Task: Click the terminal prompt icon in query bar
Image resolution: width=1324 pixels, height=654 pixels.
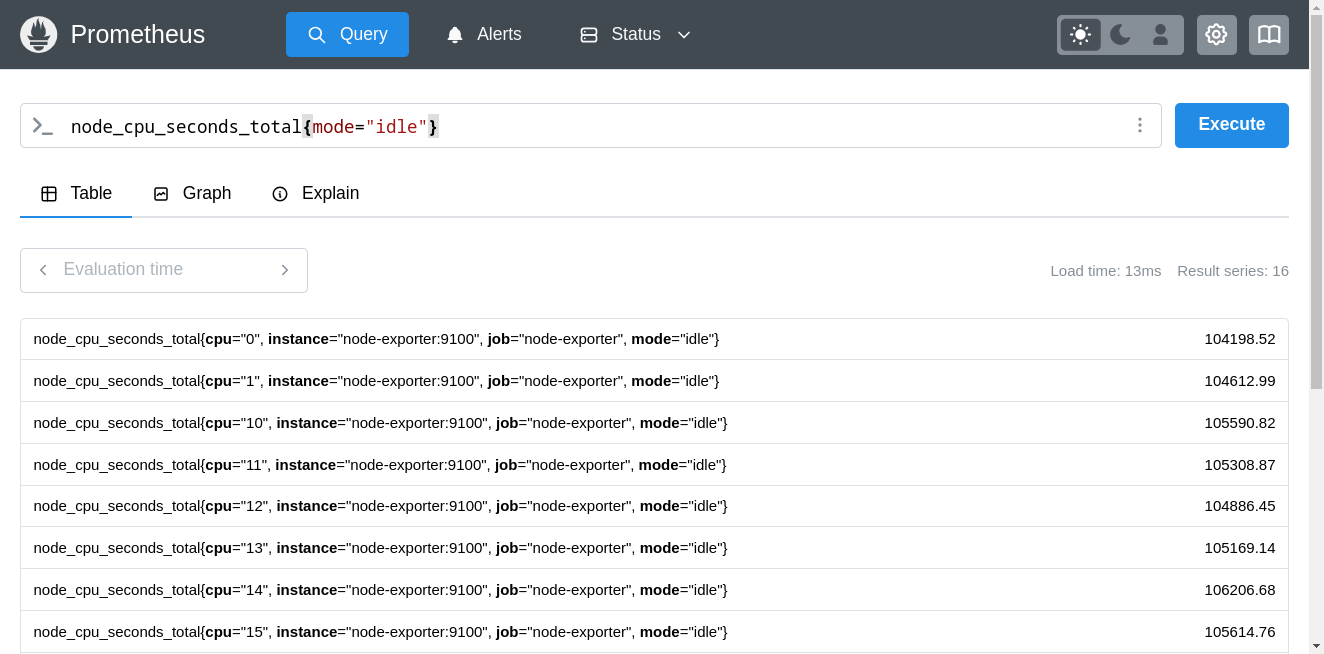Action: [42, 126]
